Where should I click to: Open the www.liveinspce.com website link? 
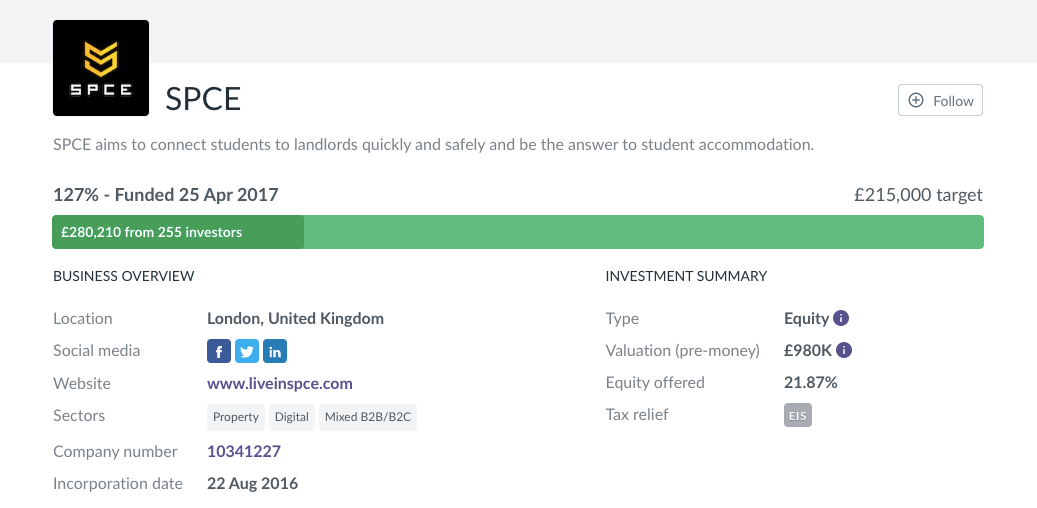pyautogui.click(x=280, y=384)
